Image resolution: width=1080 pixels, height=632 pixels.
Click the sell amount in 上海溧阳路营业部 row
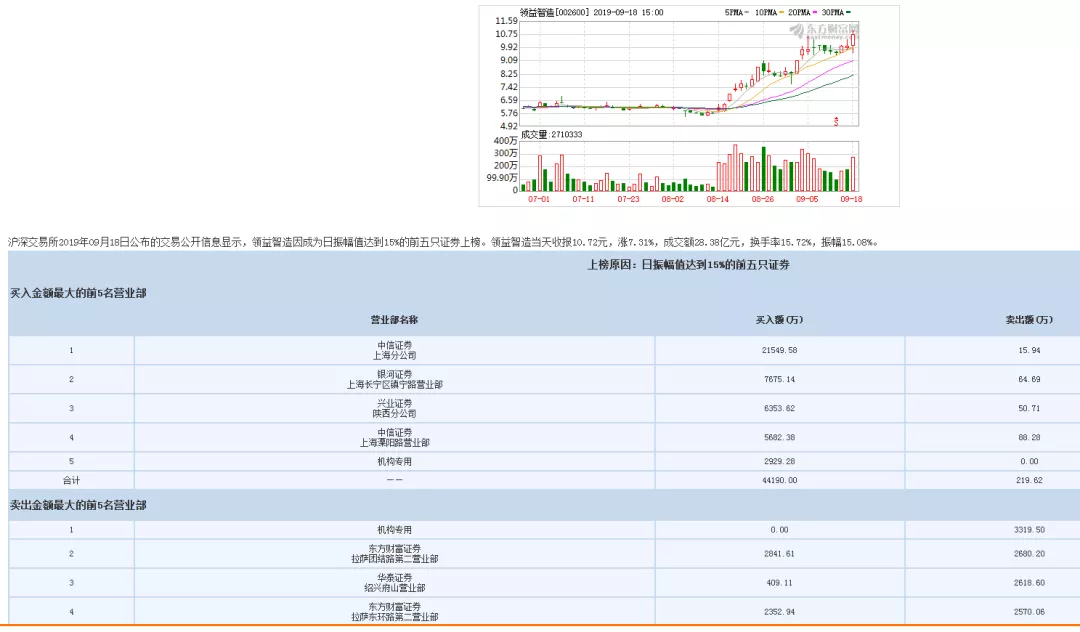point(1029,437)
